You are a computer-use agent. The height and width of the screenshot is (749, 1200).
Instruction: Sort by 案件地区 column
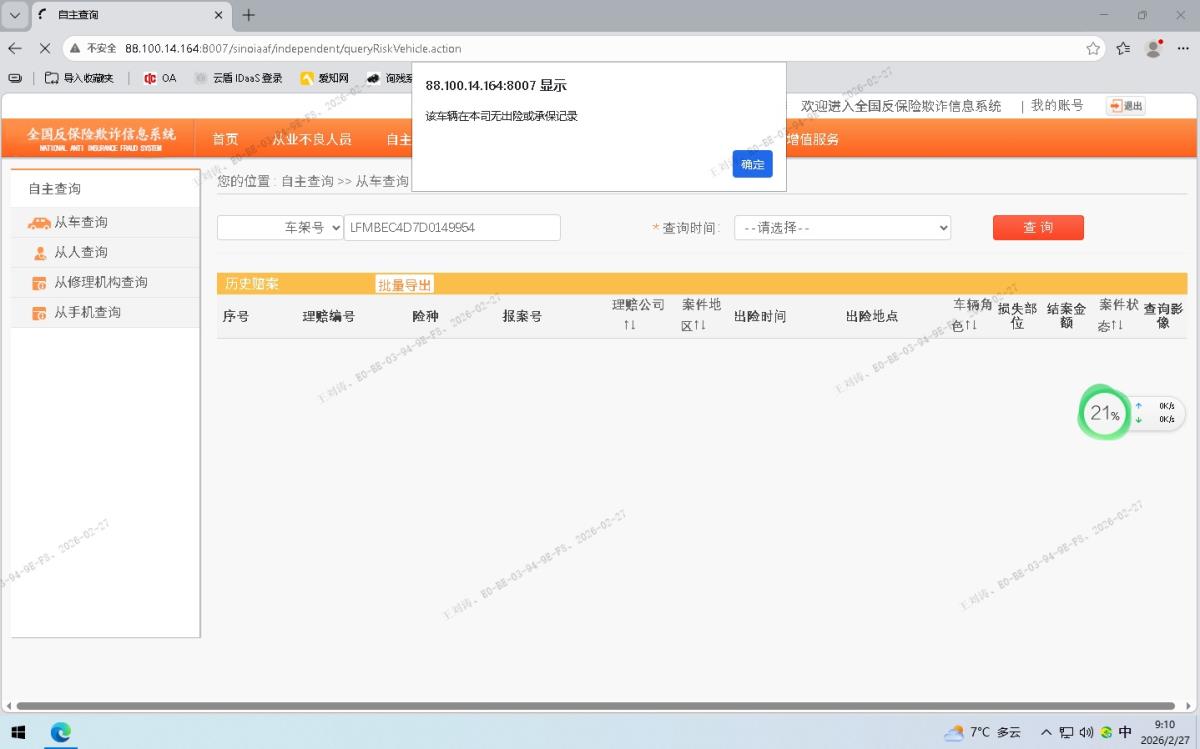(701, 315)
